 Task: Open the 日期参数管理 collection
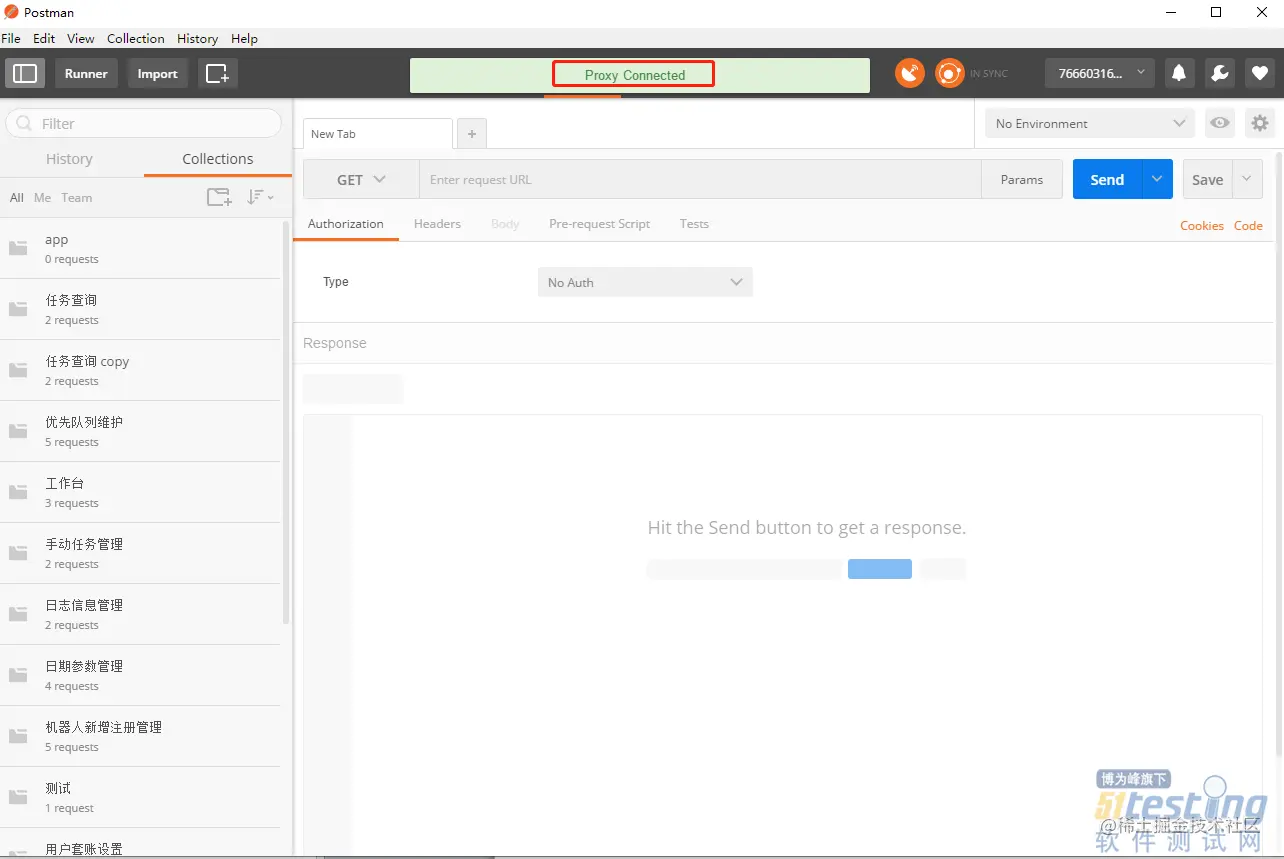(x=140, y=675)
